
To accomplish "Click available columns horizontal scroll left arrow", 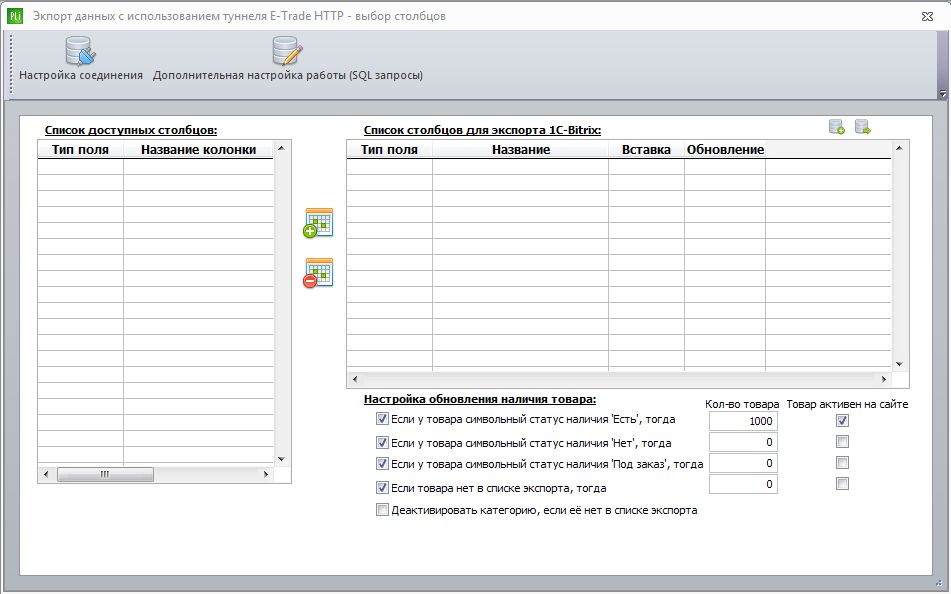I will [46, 474].
